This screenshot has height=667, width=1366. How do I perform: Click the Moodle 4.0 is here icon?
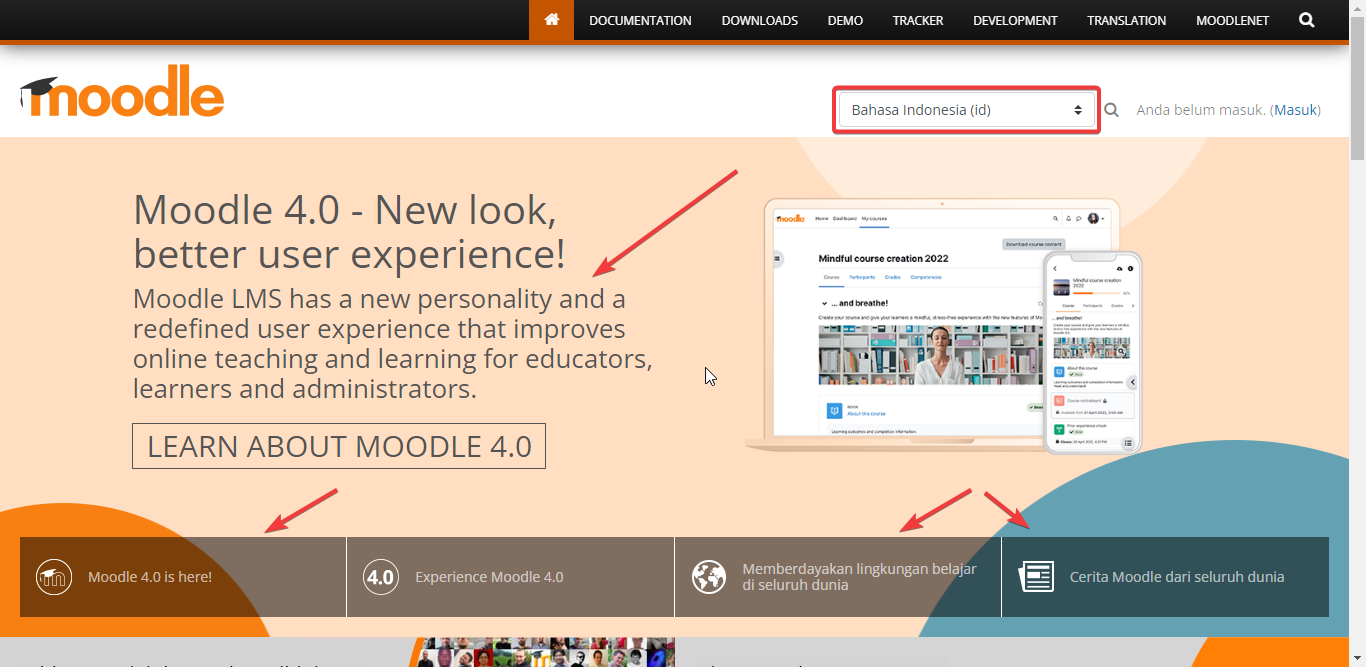[54, 577]
